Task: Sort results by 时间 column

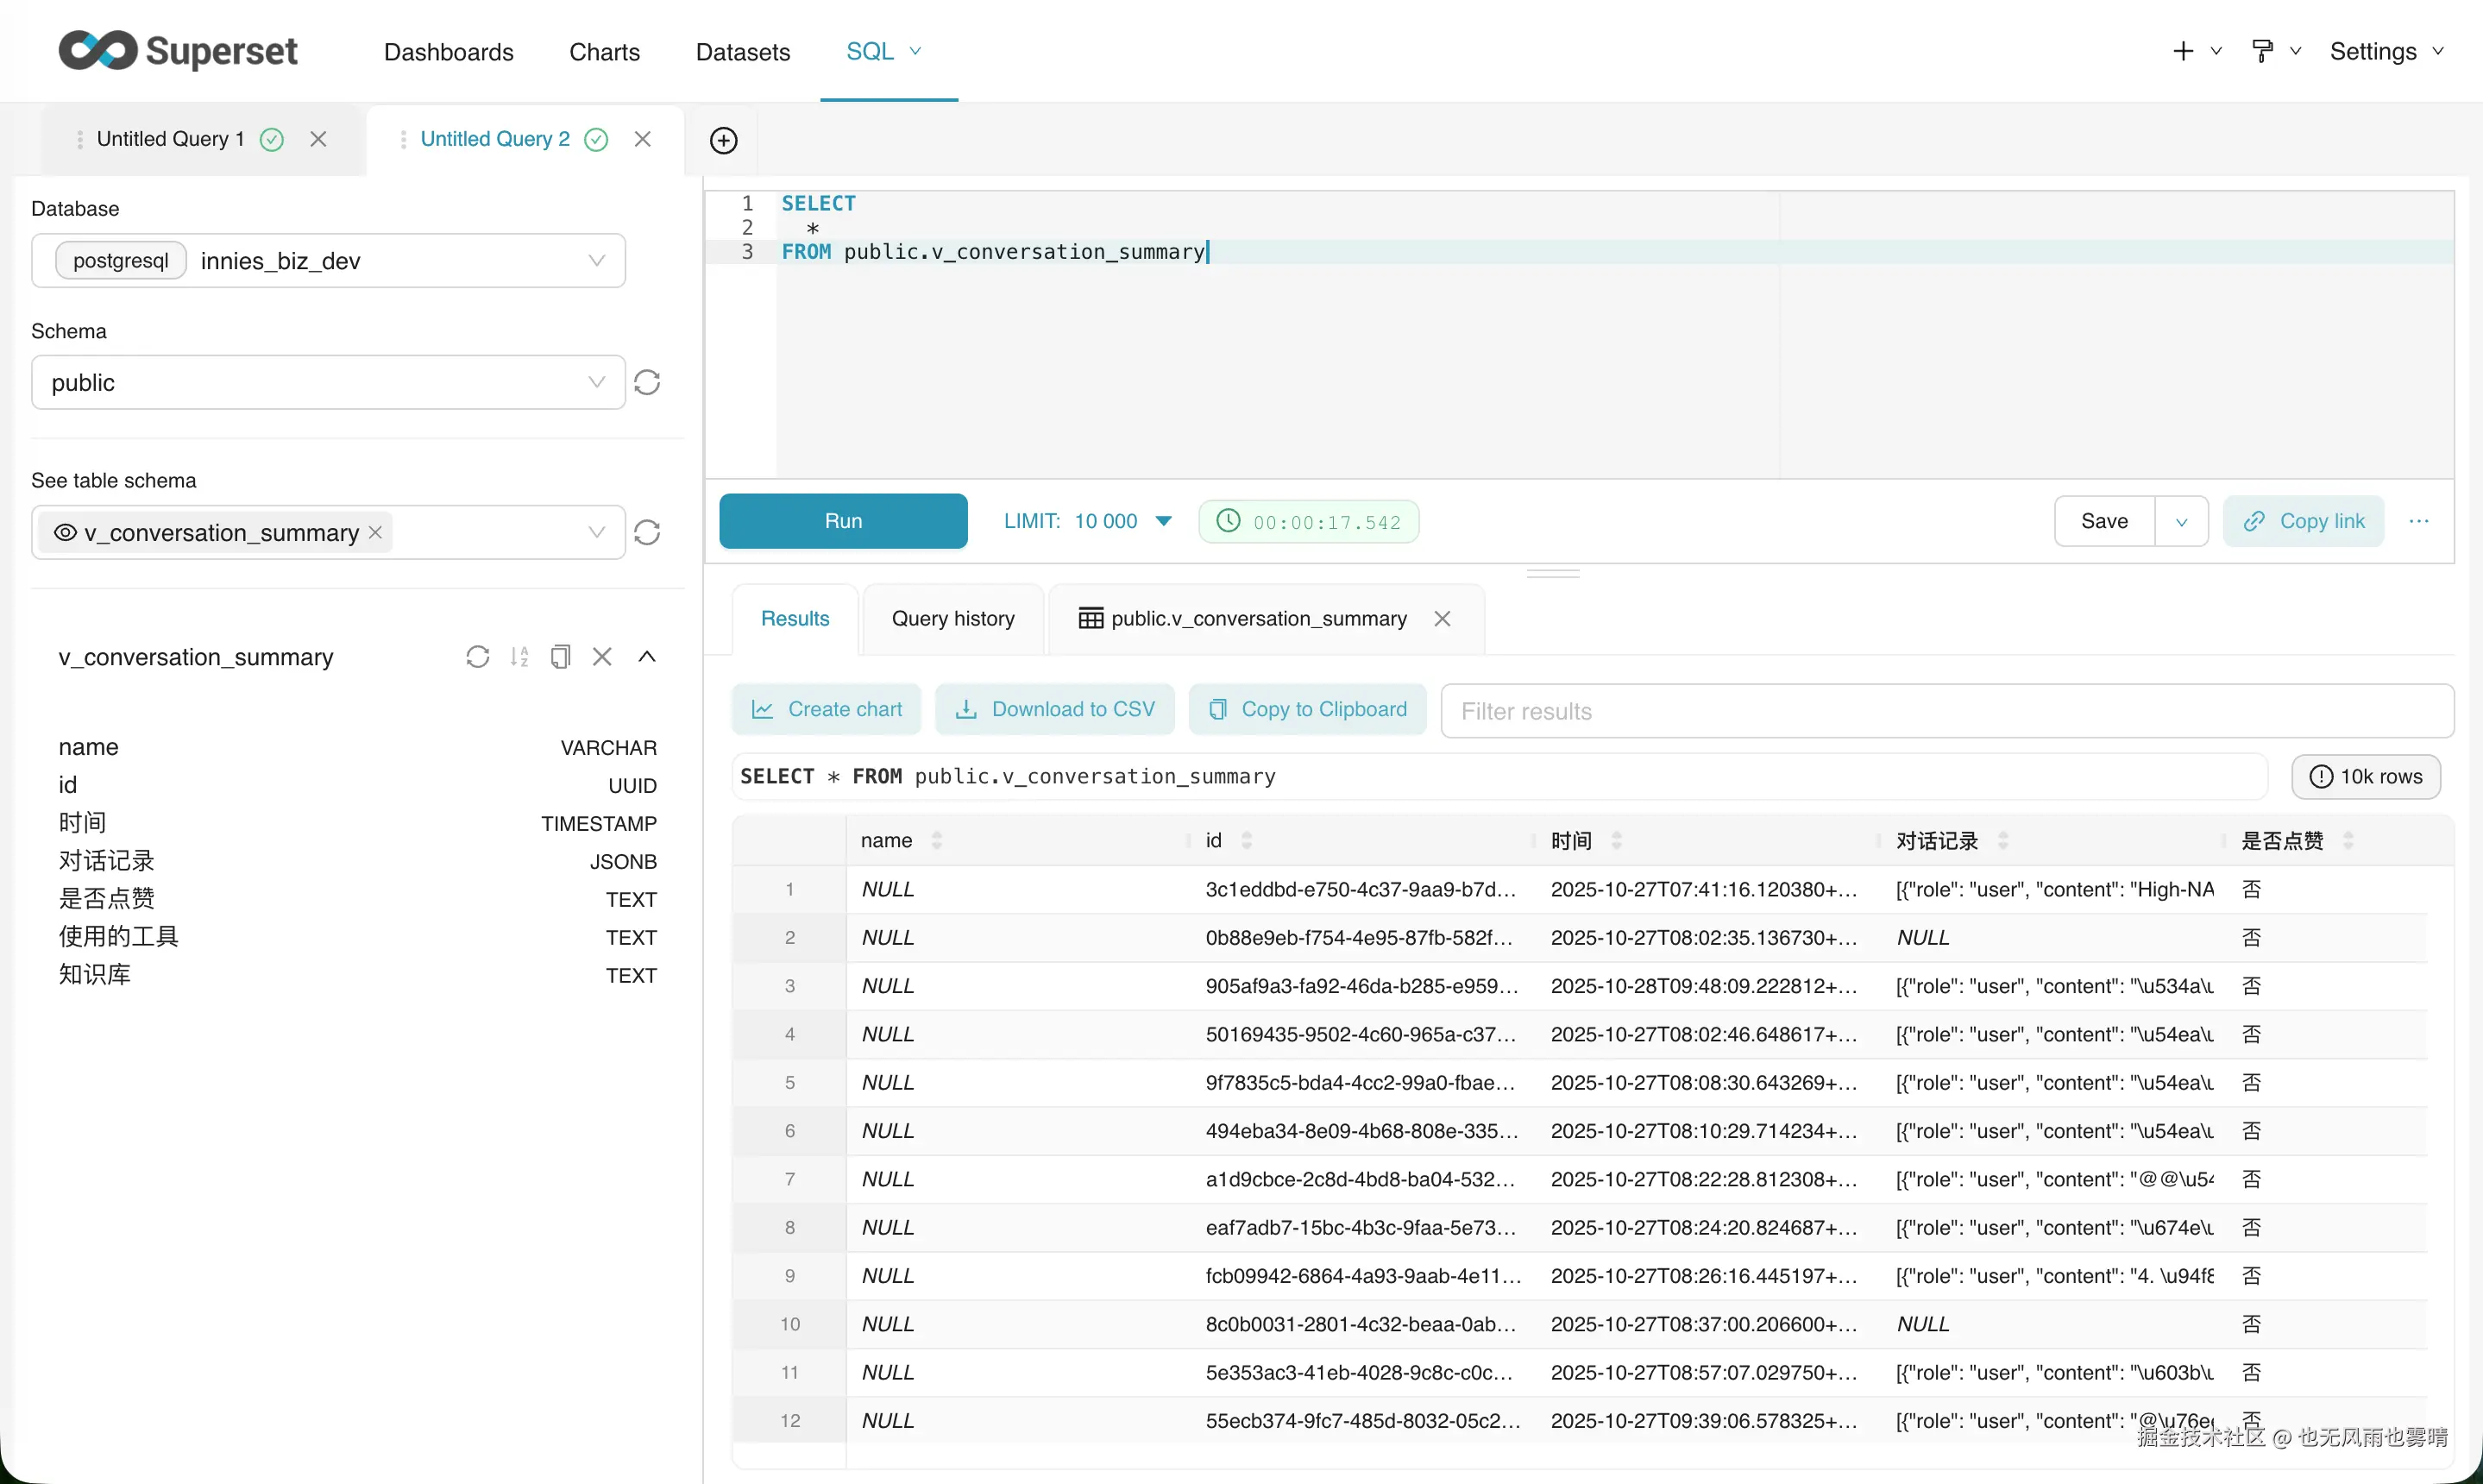Action: (1616, 840)
